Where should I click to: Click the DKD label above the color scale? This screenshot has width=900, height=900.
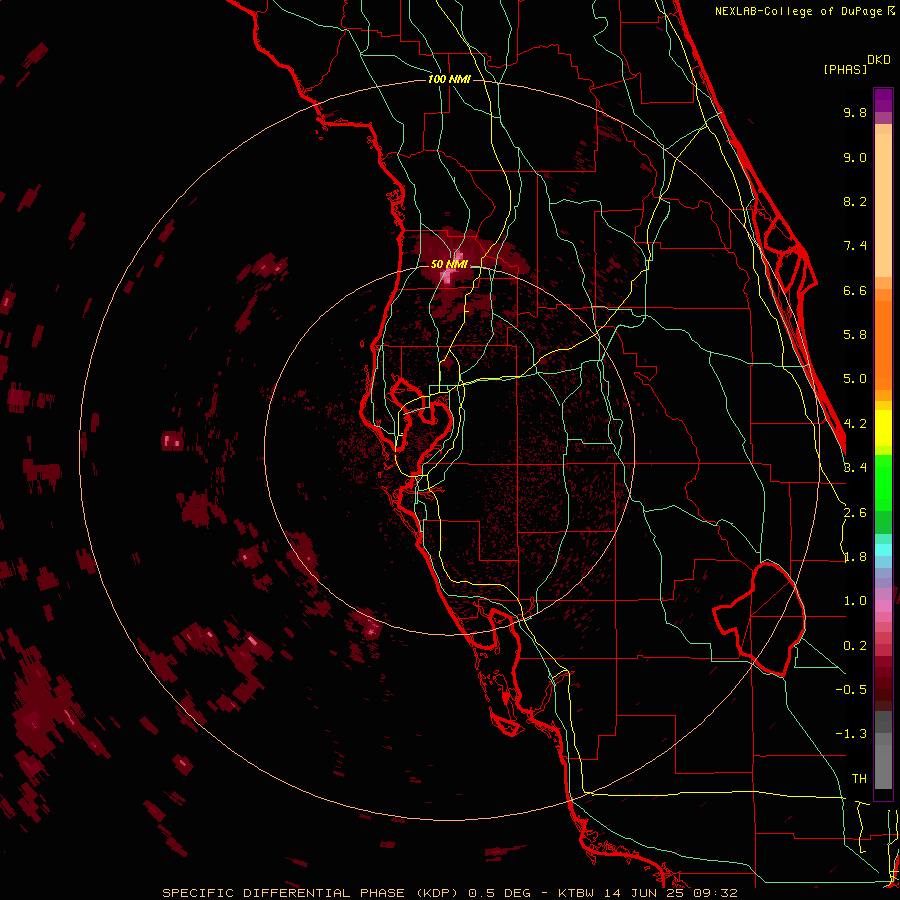(879, 60)
